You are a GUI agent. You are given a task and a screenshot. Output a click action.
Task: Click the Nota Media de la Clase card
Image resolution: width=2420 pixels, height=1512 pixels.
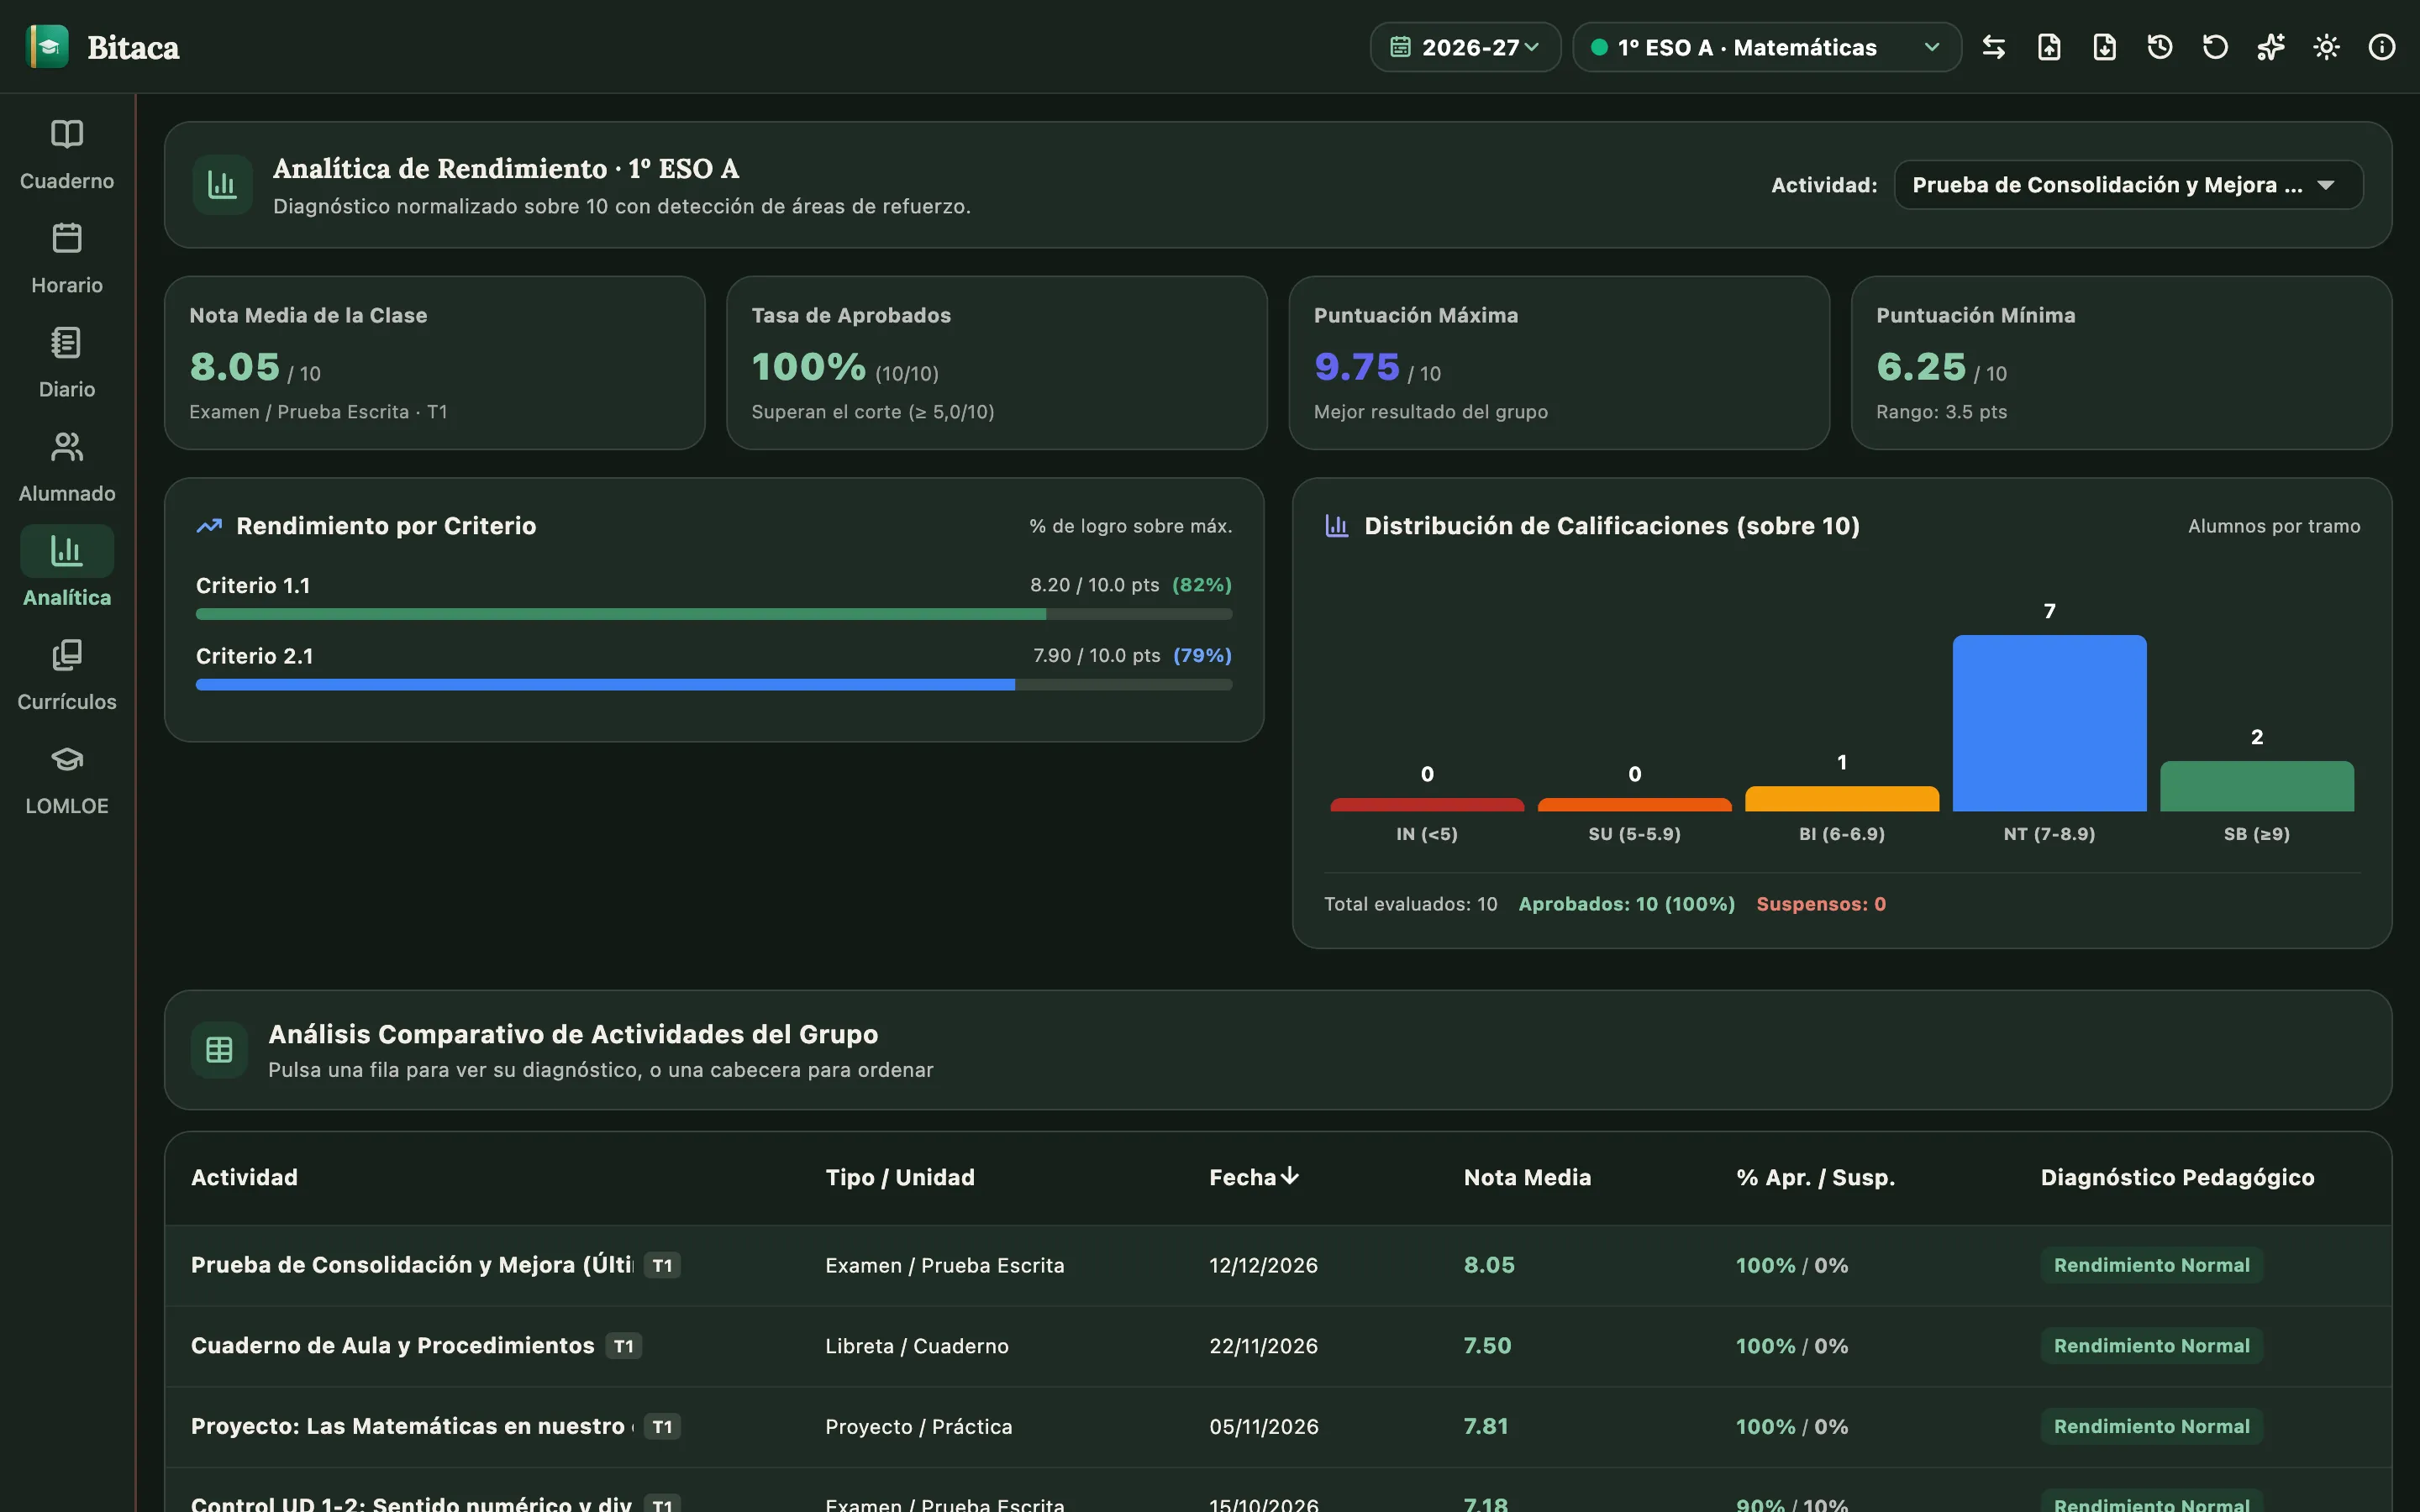[435, 363]
